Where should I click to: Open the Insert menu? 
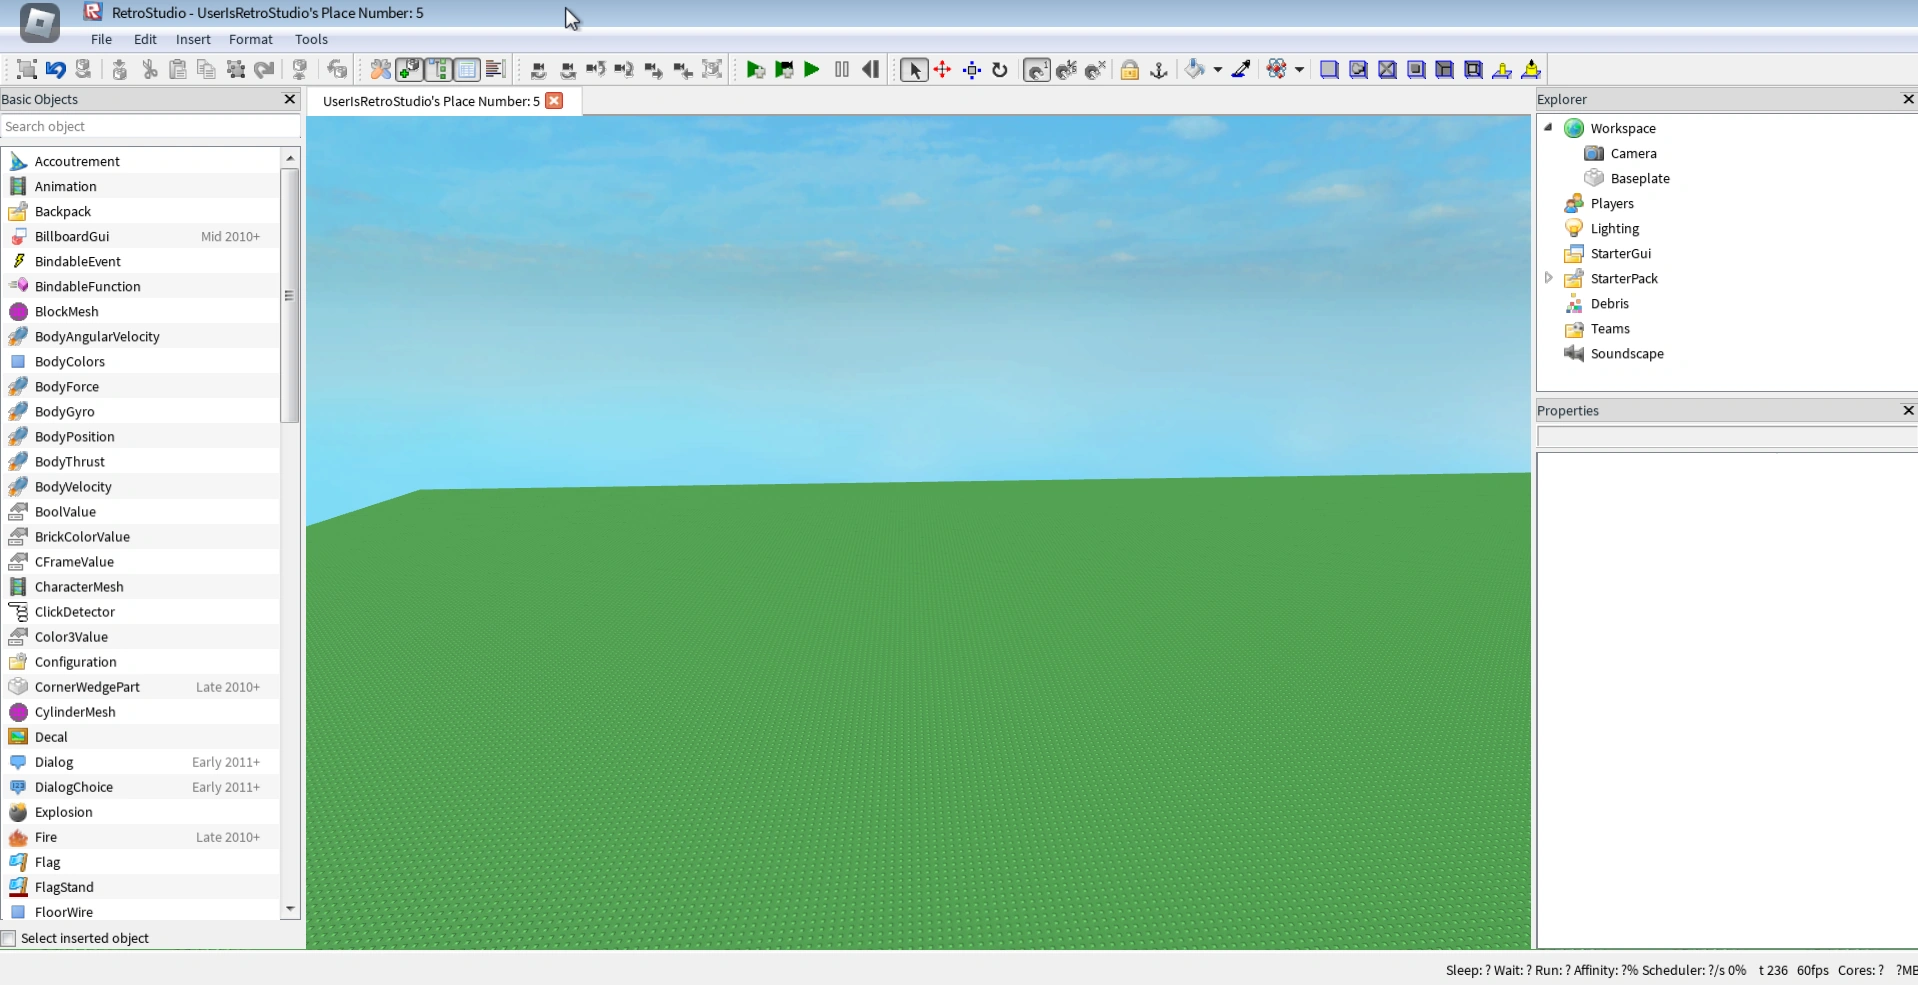click(x=193, y=39)
